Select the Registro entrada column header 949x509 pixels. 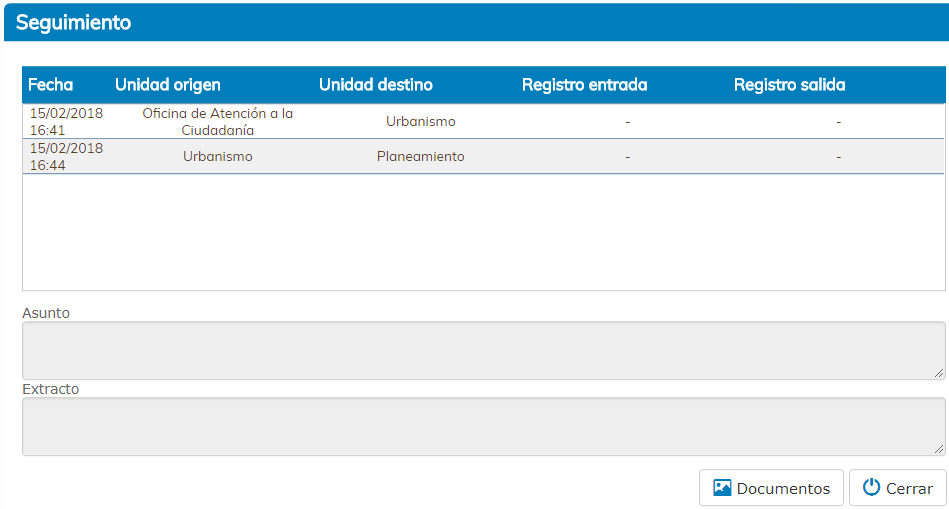[x=584, y=85]
